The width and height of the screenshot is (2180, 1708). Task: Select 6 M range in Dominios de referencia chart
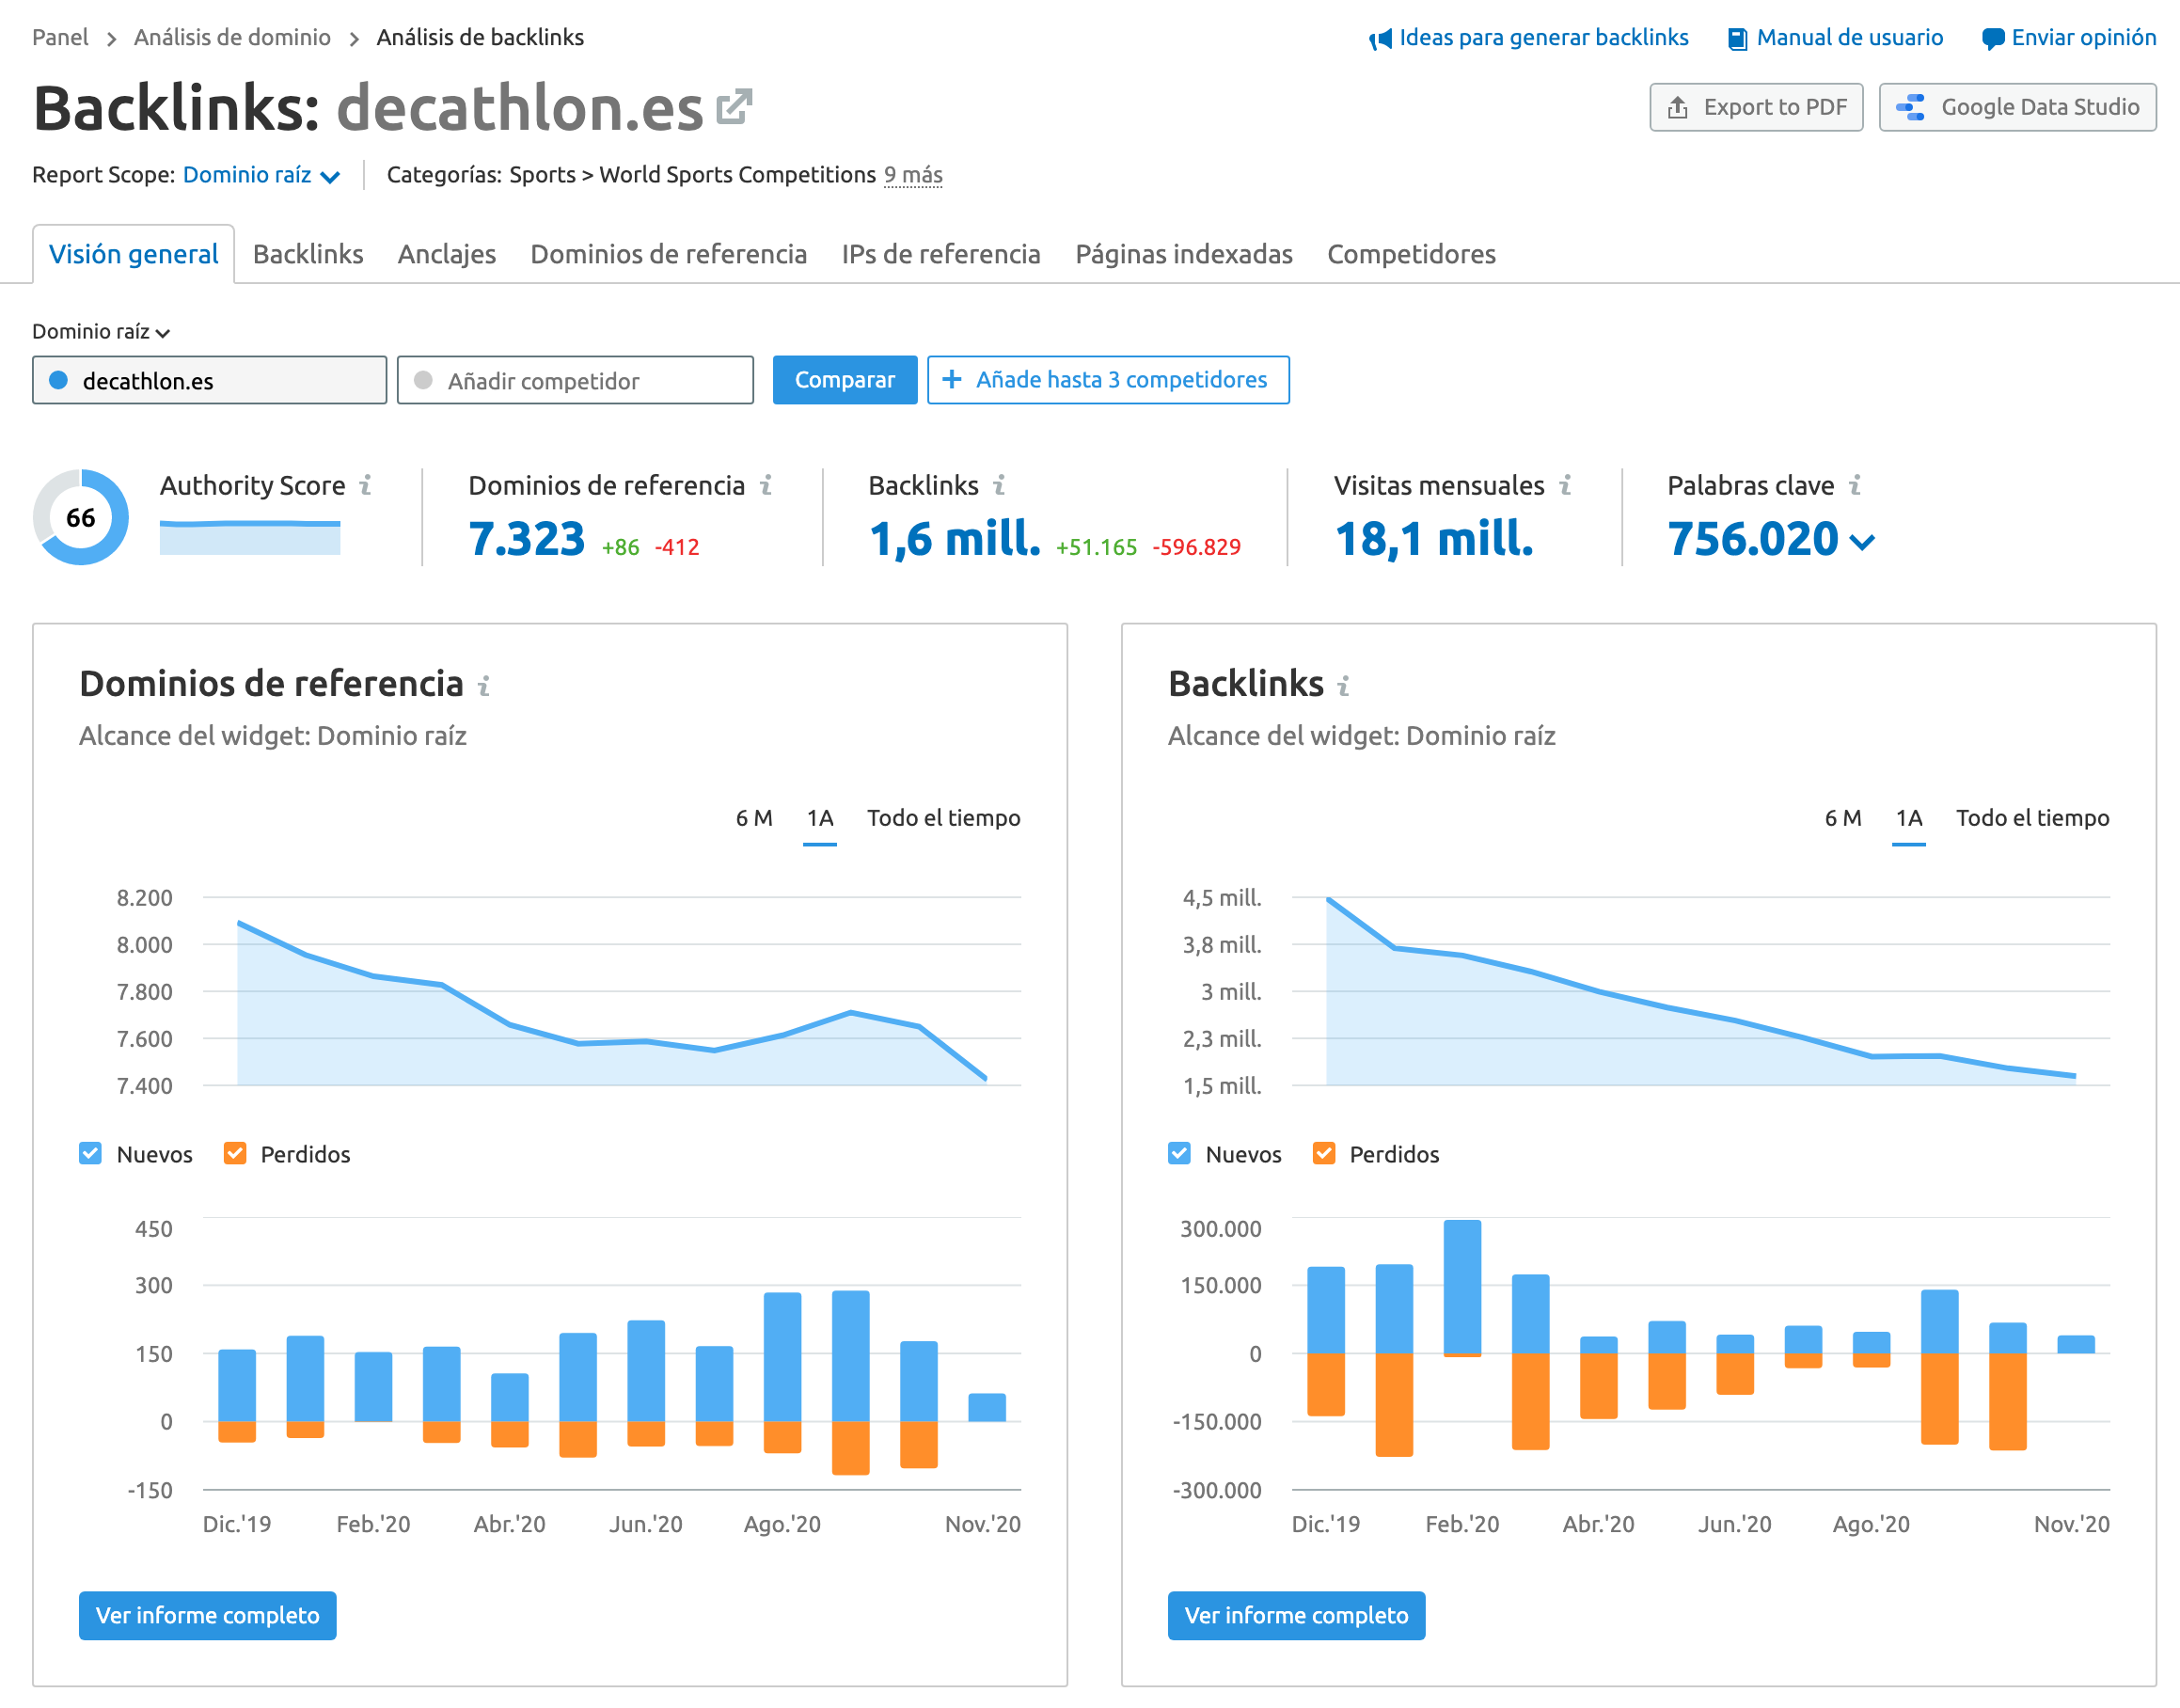pyautogui.click(x=754, y=818)
